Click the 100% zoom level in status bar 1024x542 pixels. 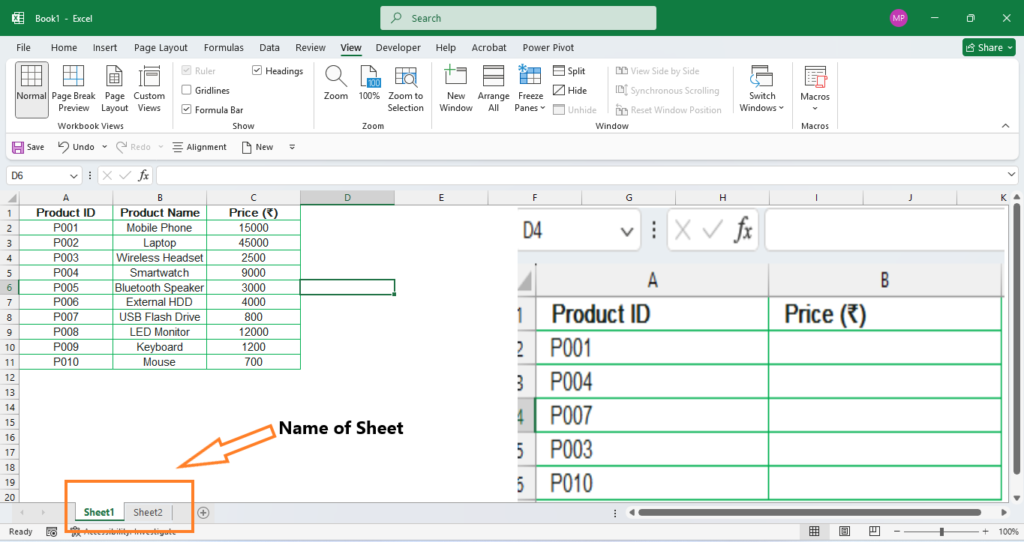1008,532
